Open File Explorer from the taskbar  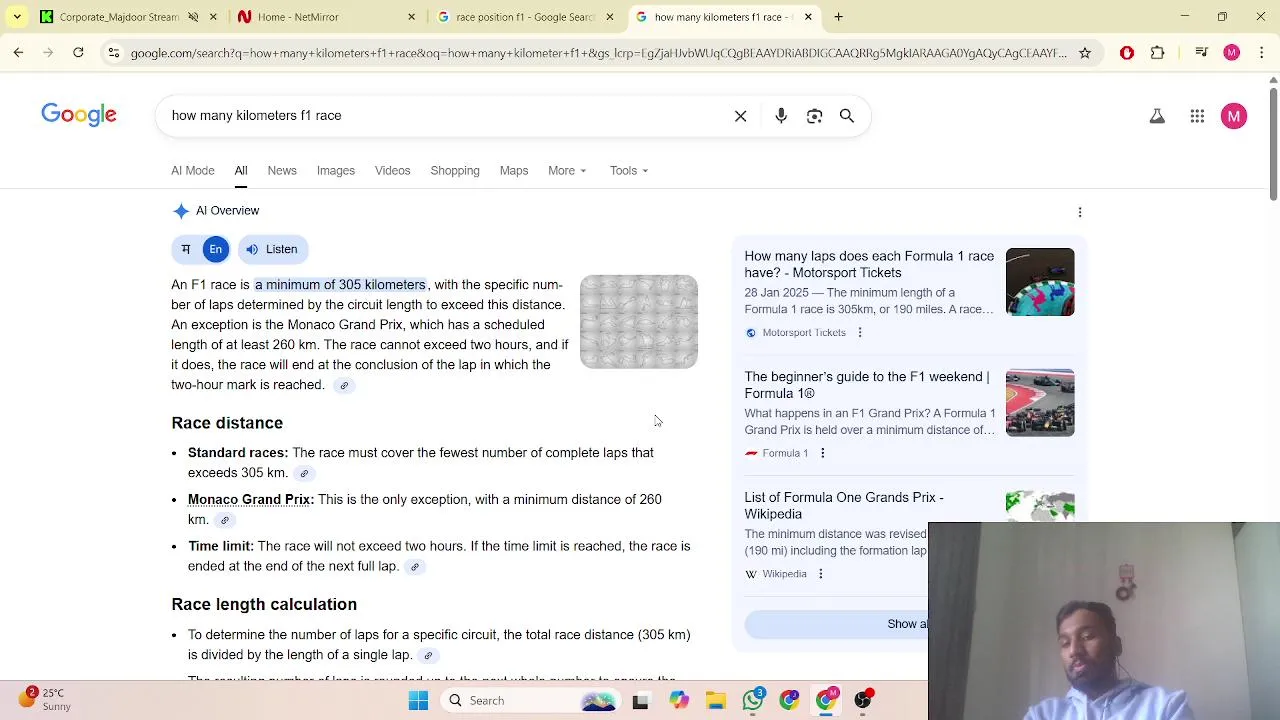point(715,701)
